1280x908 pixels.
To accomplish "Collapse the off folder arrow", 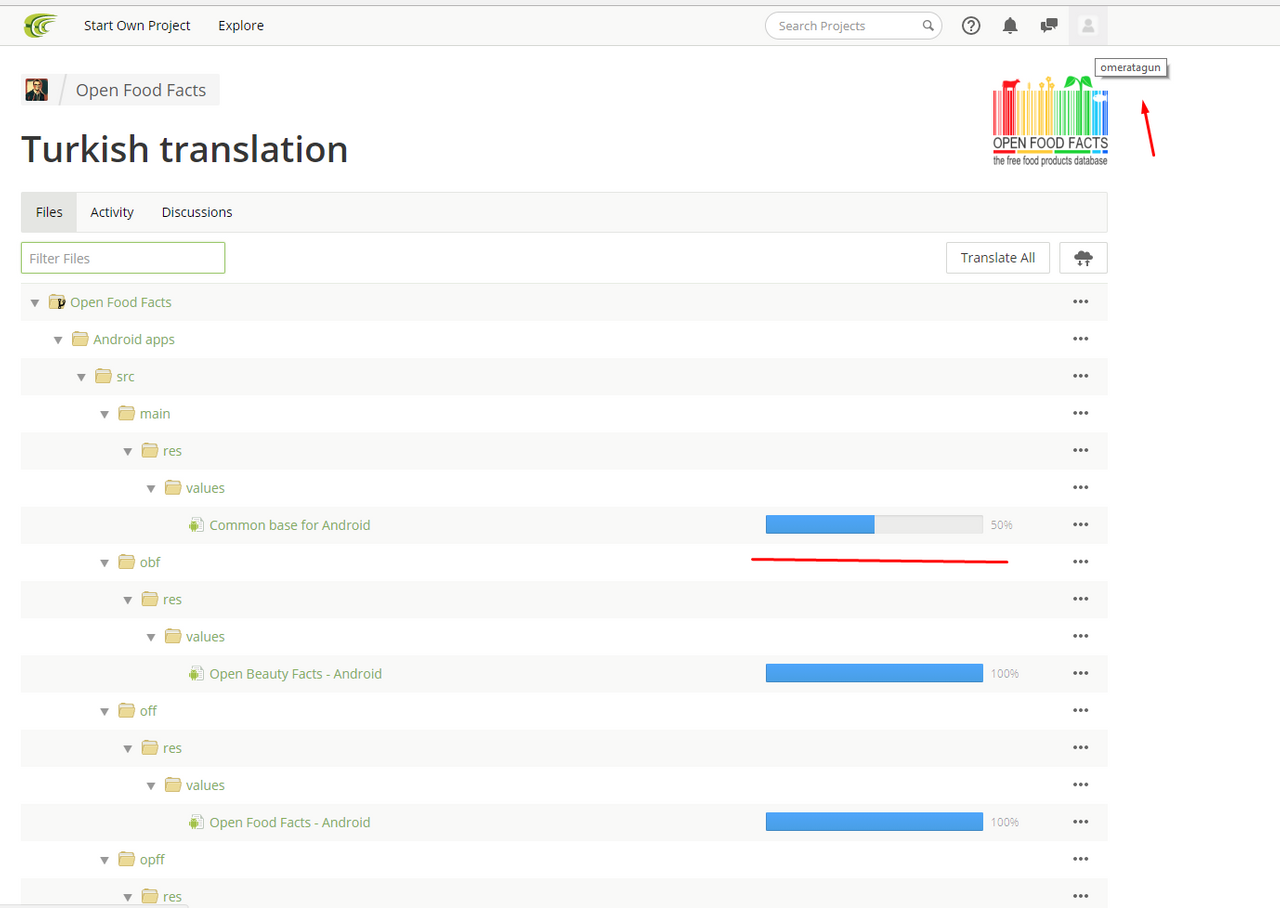I will tap(104, 712).
